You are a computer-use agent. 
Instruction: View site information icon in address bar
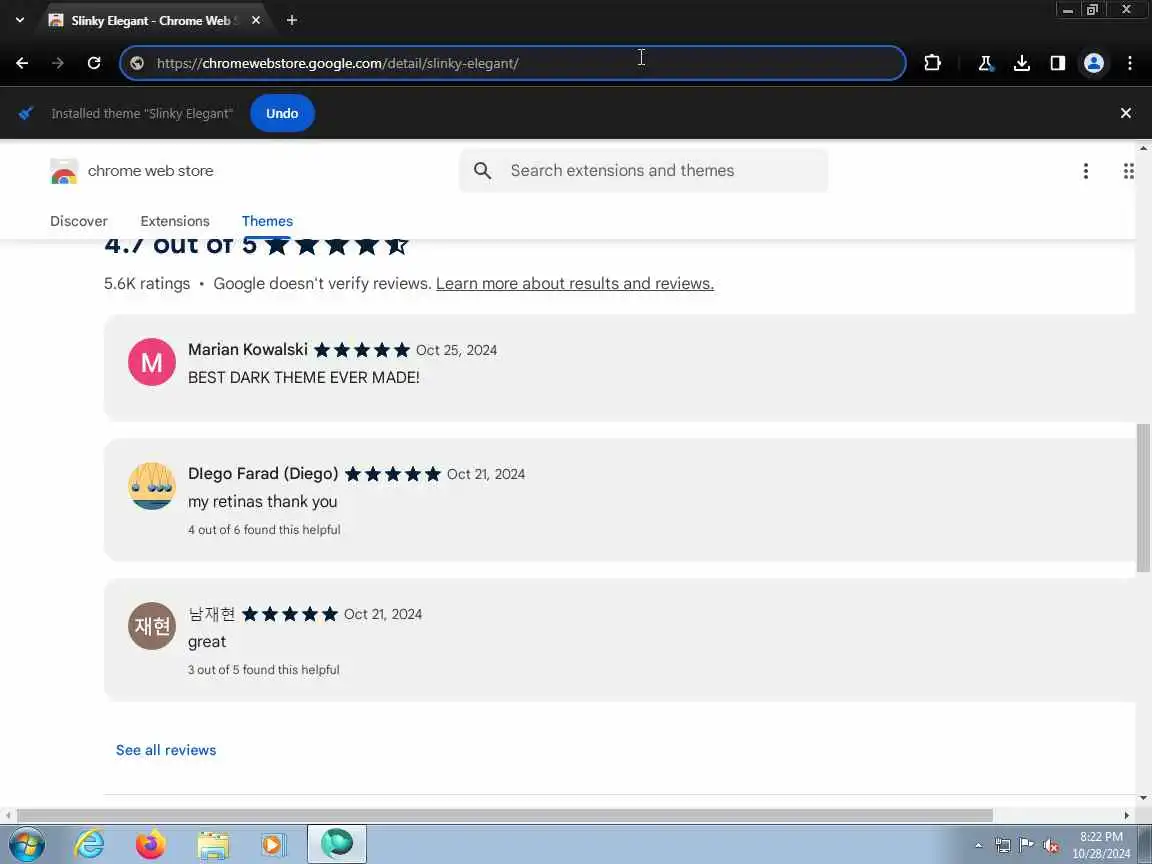137,63
